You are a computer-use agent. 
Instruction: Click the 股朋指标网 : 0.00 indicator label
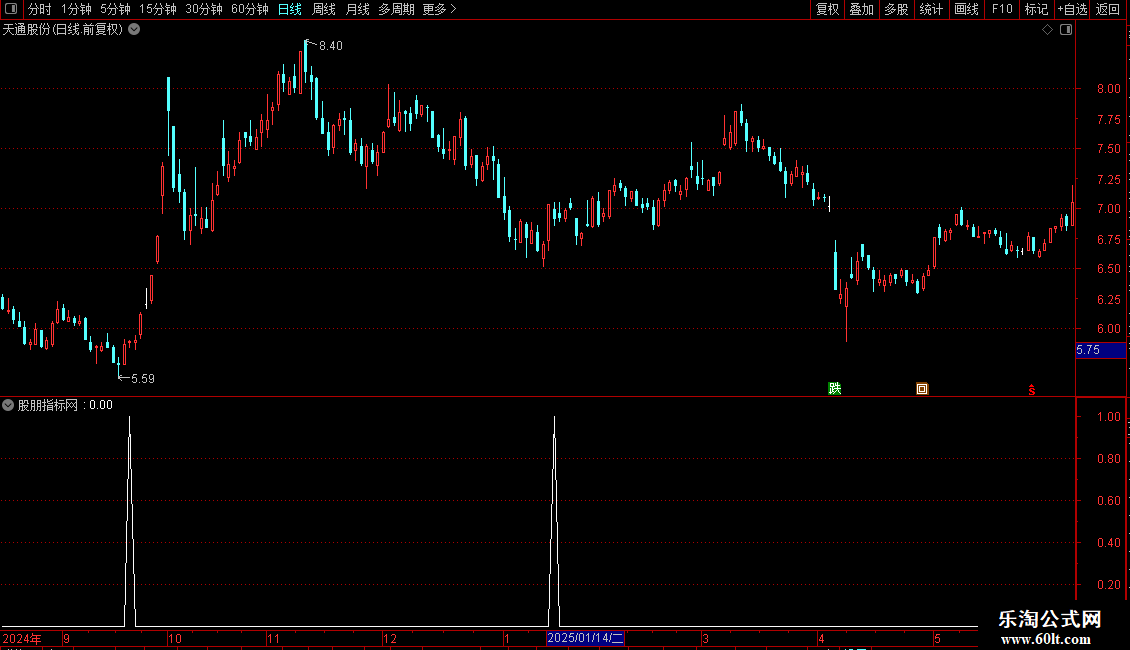[65, 405]
